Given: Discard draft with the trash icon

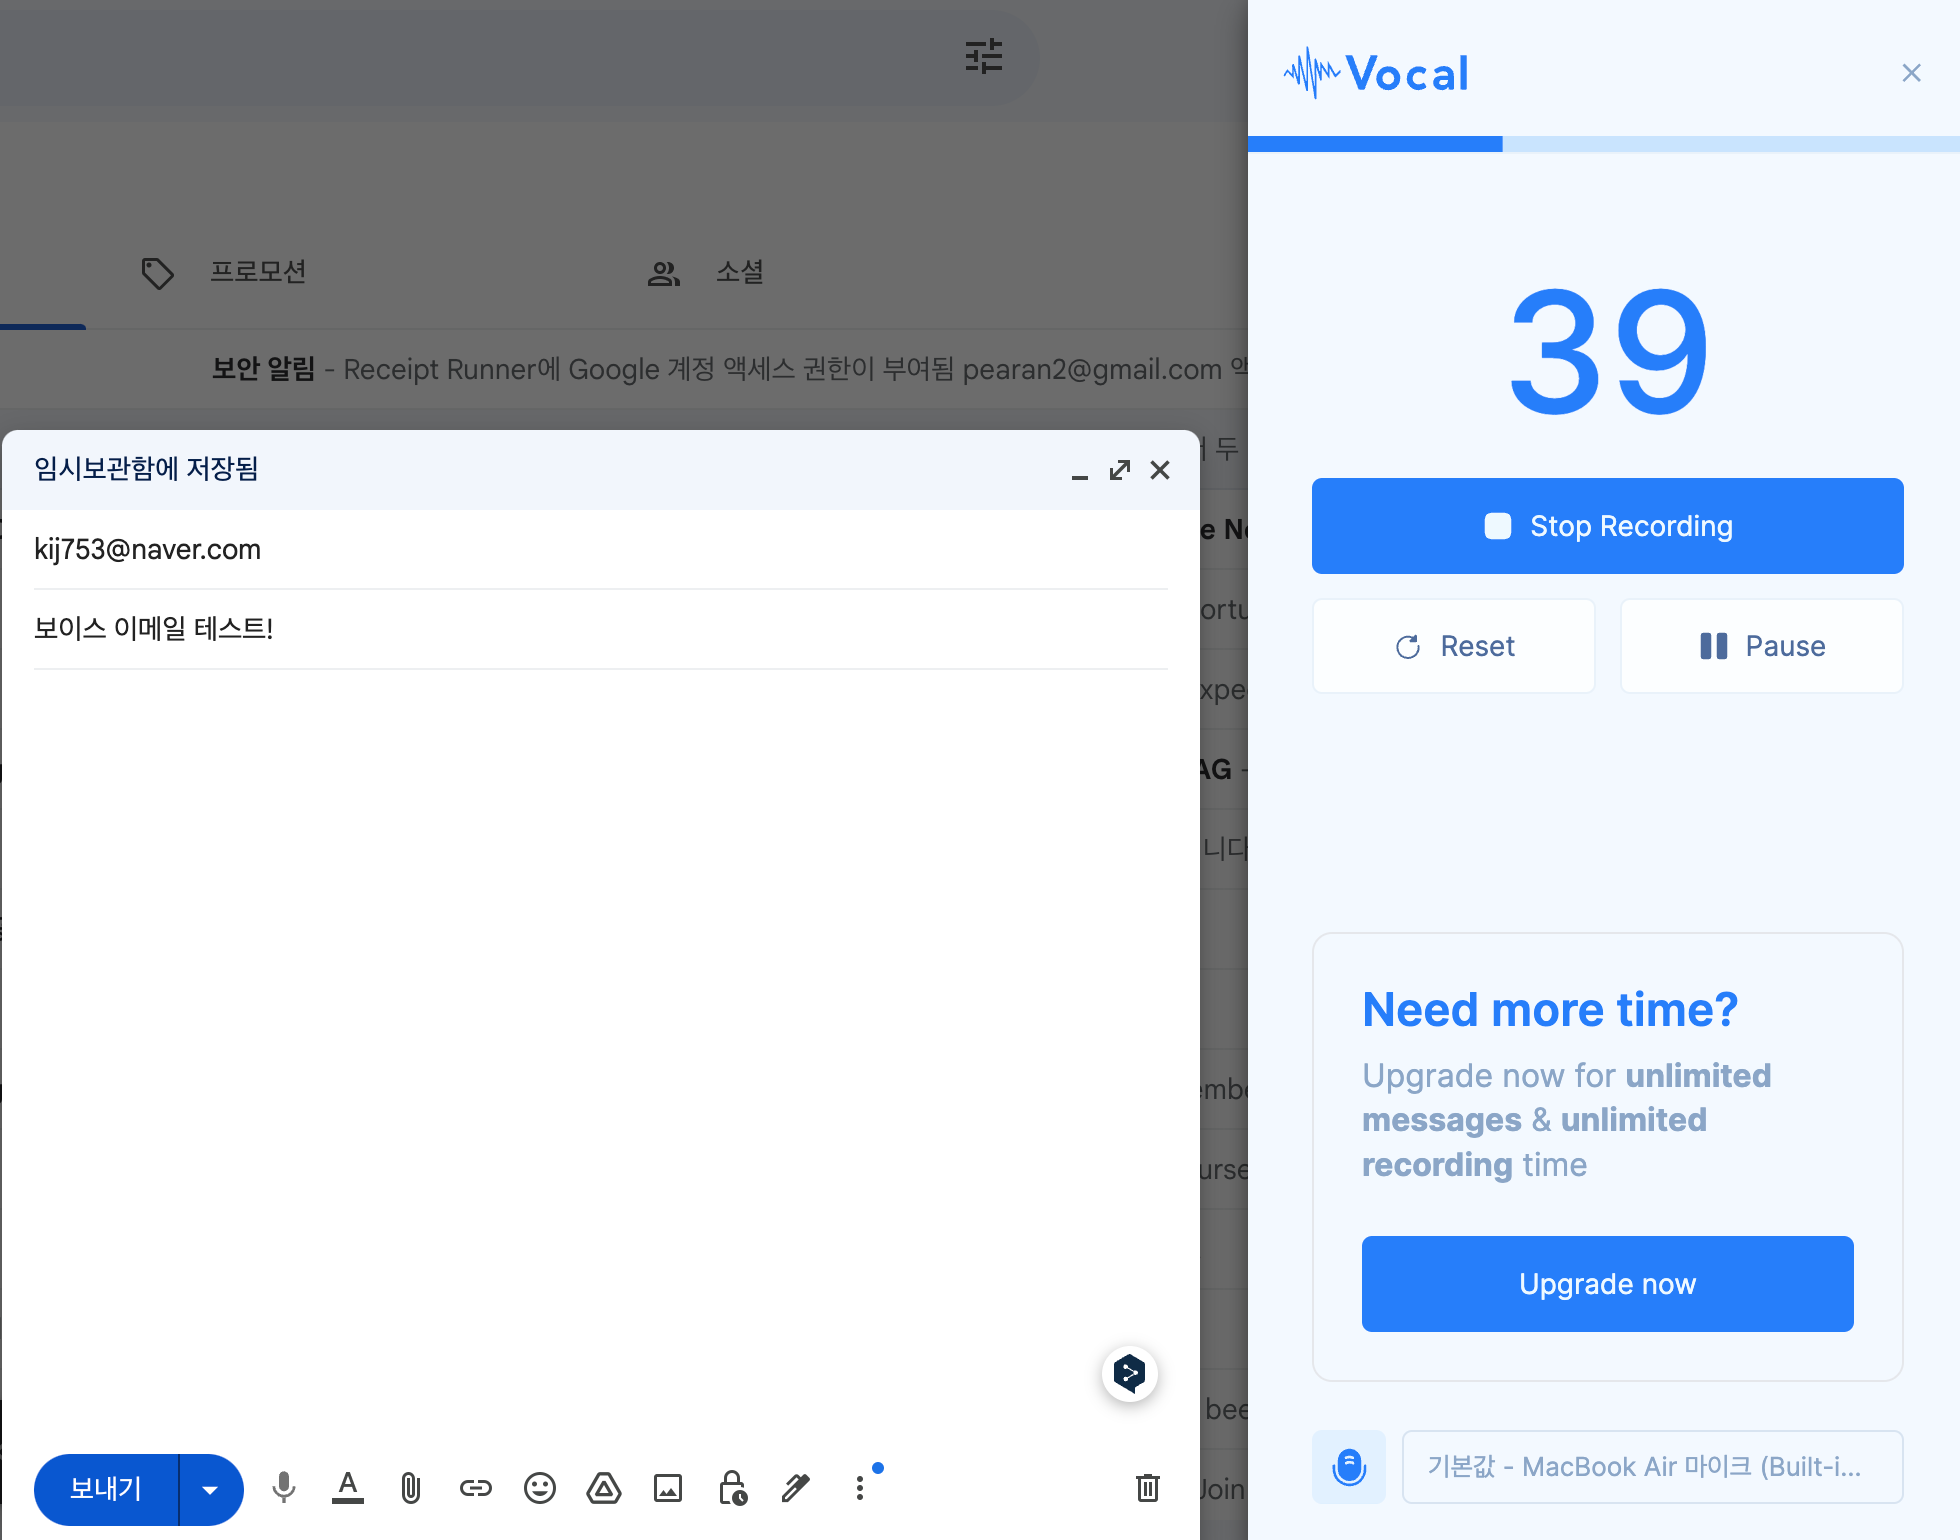Looking at the screenshot, I should 1148,1488.
